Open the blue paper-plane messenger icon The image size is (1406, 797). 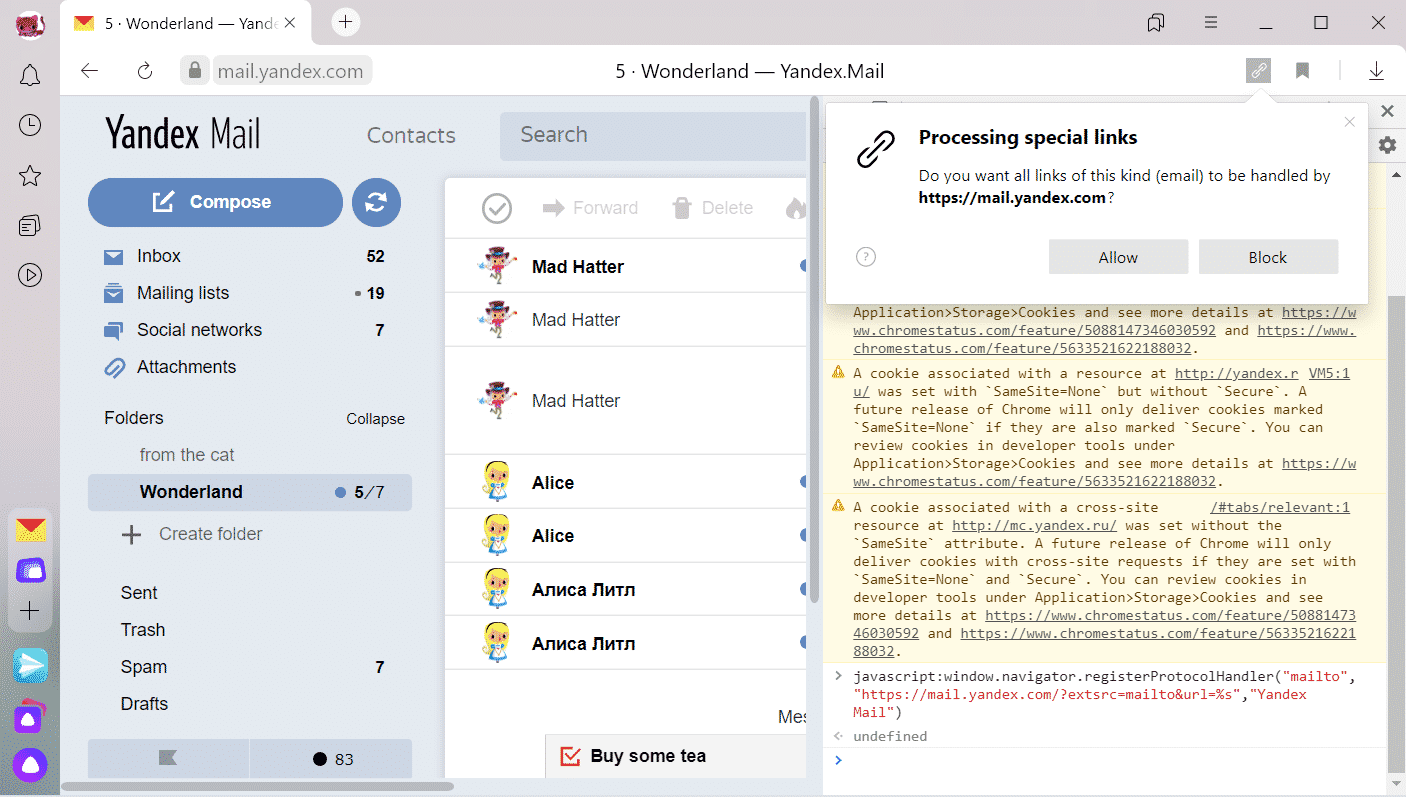click(31, 665)
